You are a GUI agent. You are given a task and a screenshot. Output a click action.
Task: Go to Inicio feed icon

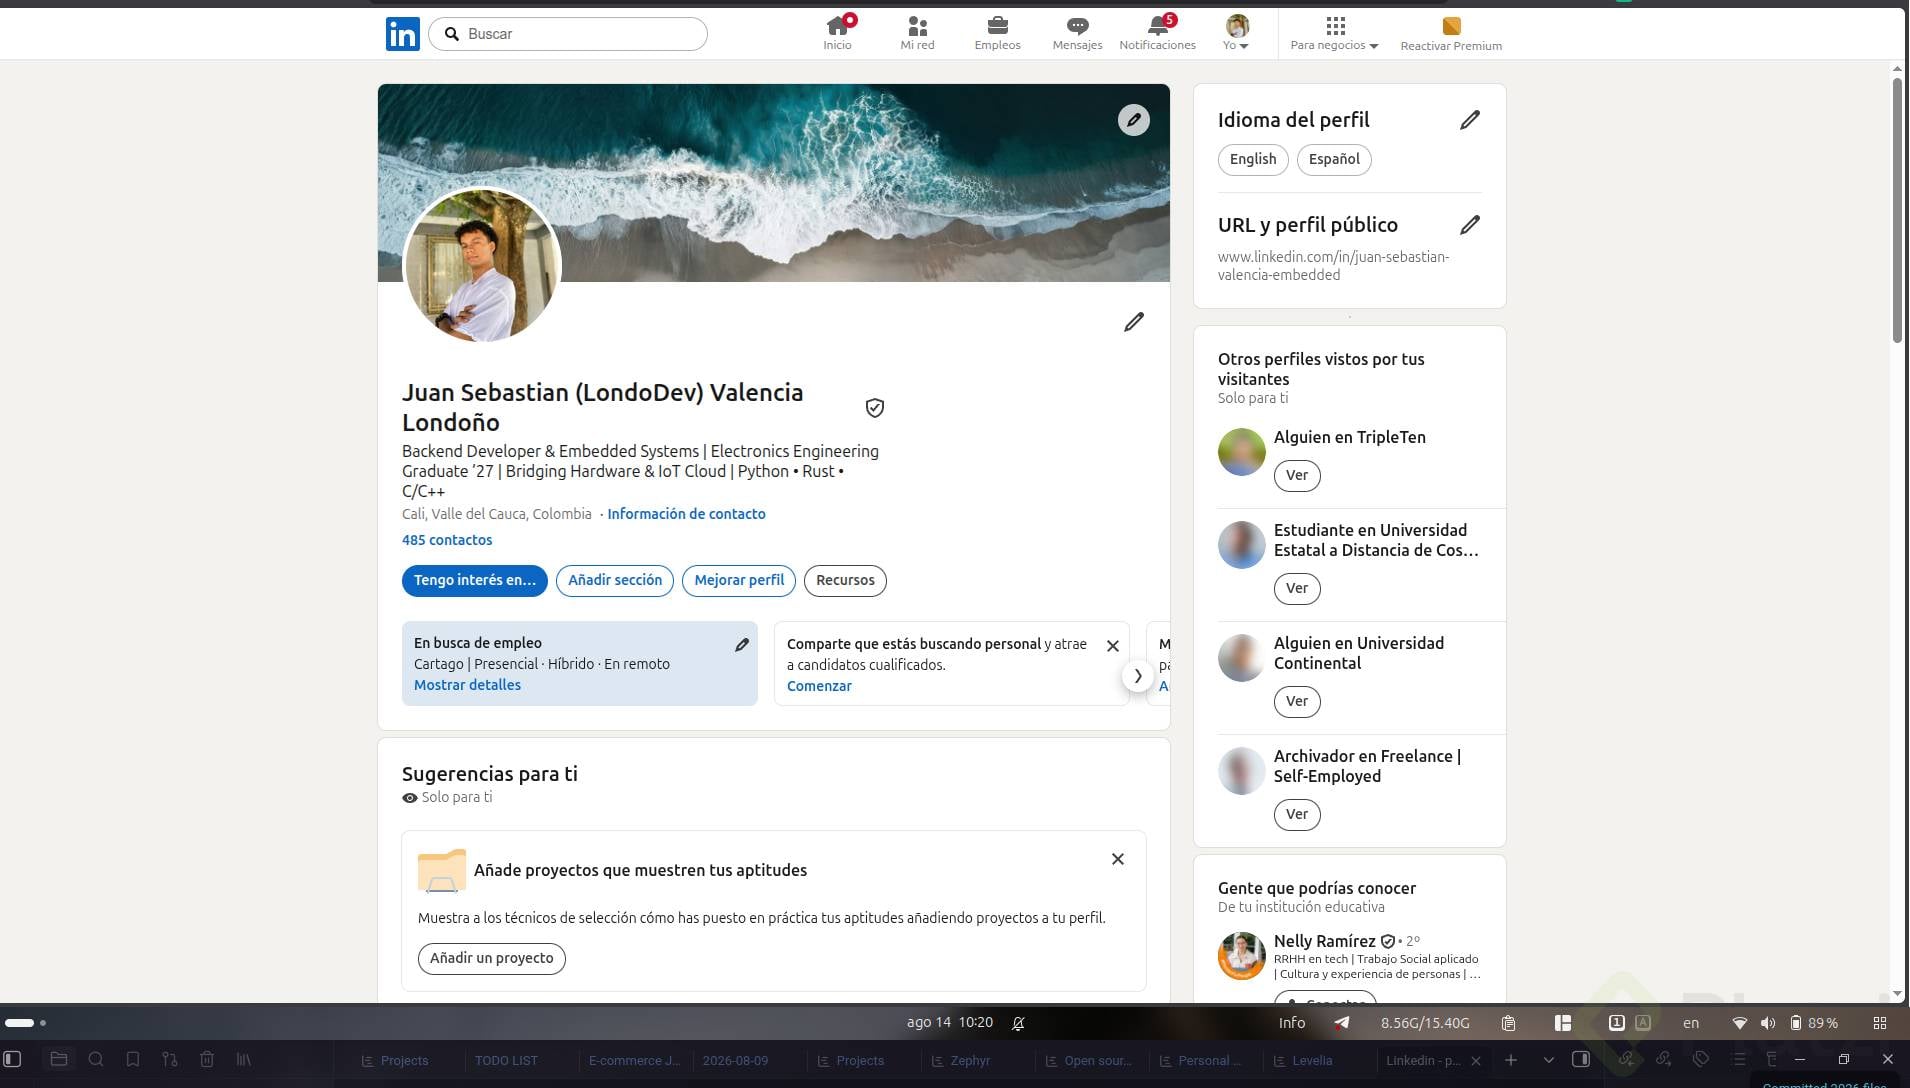(x=838, y=26)
